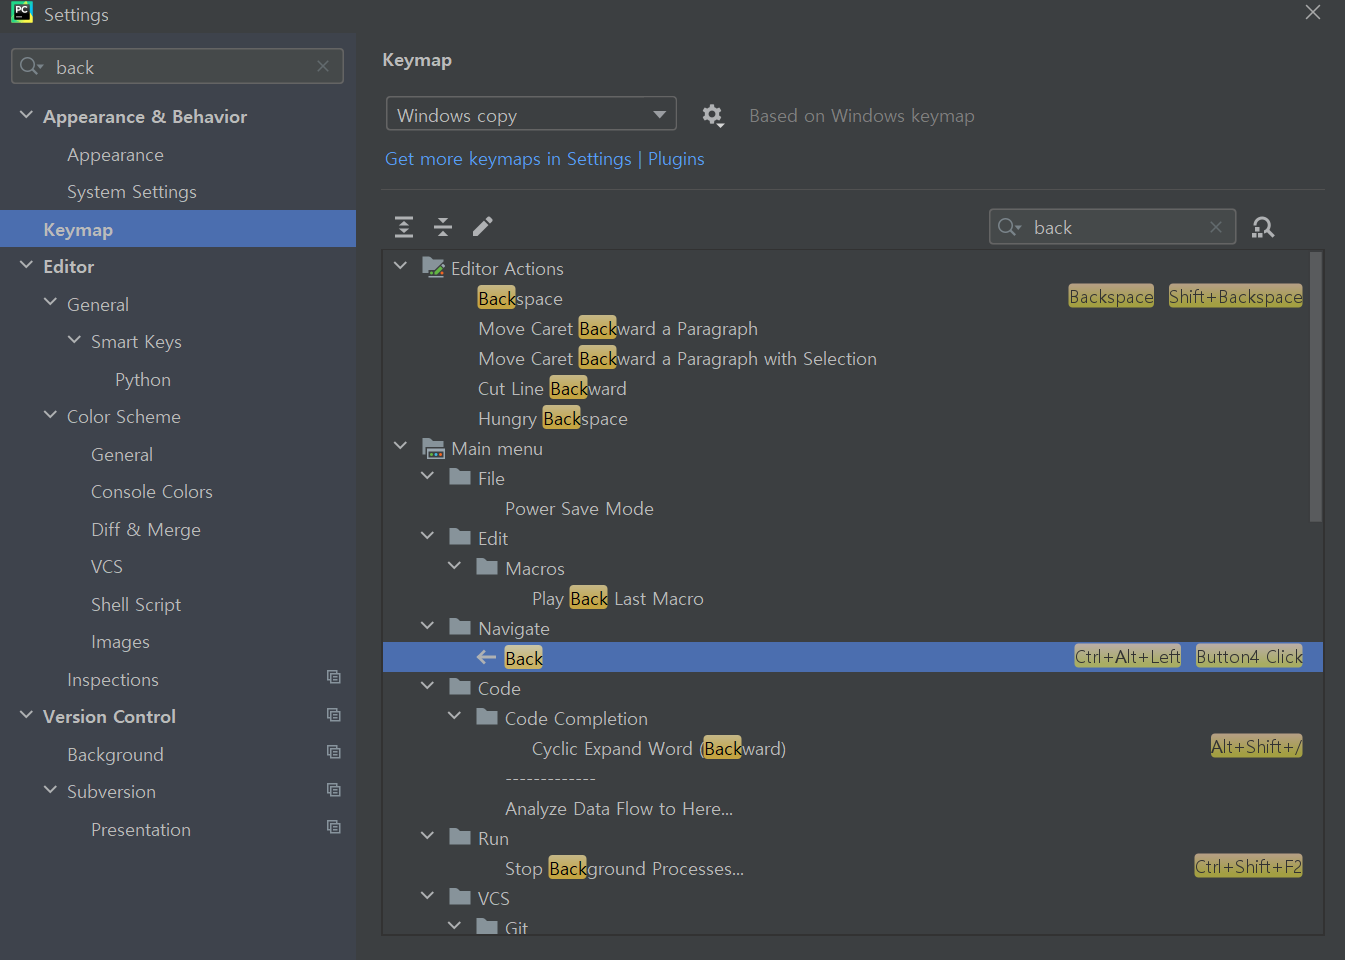The image size is (1345, 960).
Task: Open Get more keymaps in Settings link
Action: tap(508, 159)
